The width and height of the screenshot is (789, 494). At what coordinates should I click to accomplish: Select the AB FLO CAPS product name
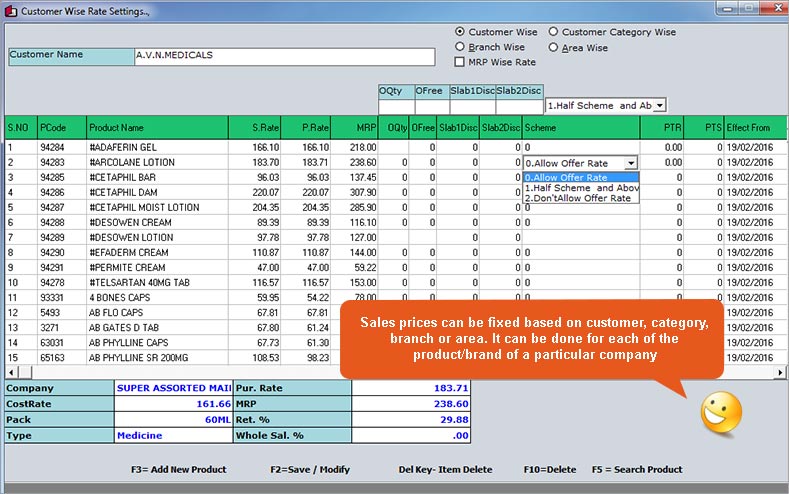[x=116, y=313]
